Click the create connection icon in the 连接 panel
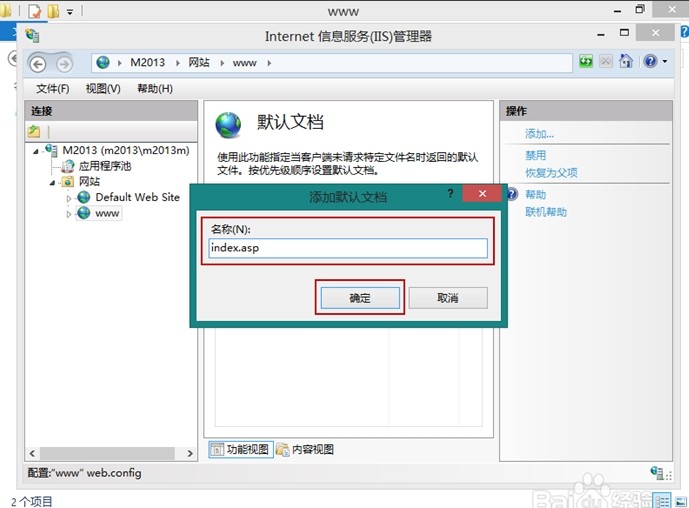The image size is (689, 508). 34,131
